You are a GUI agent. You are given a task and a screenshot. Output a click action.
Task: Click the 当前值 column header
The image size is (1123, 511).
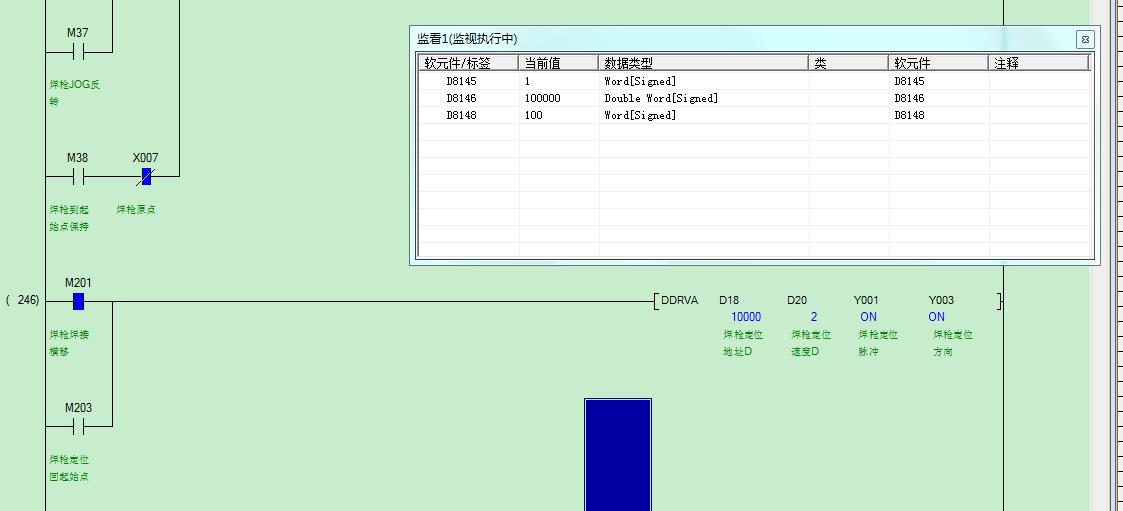557,63
